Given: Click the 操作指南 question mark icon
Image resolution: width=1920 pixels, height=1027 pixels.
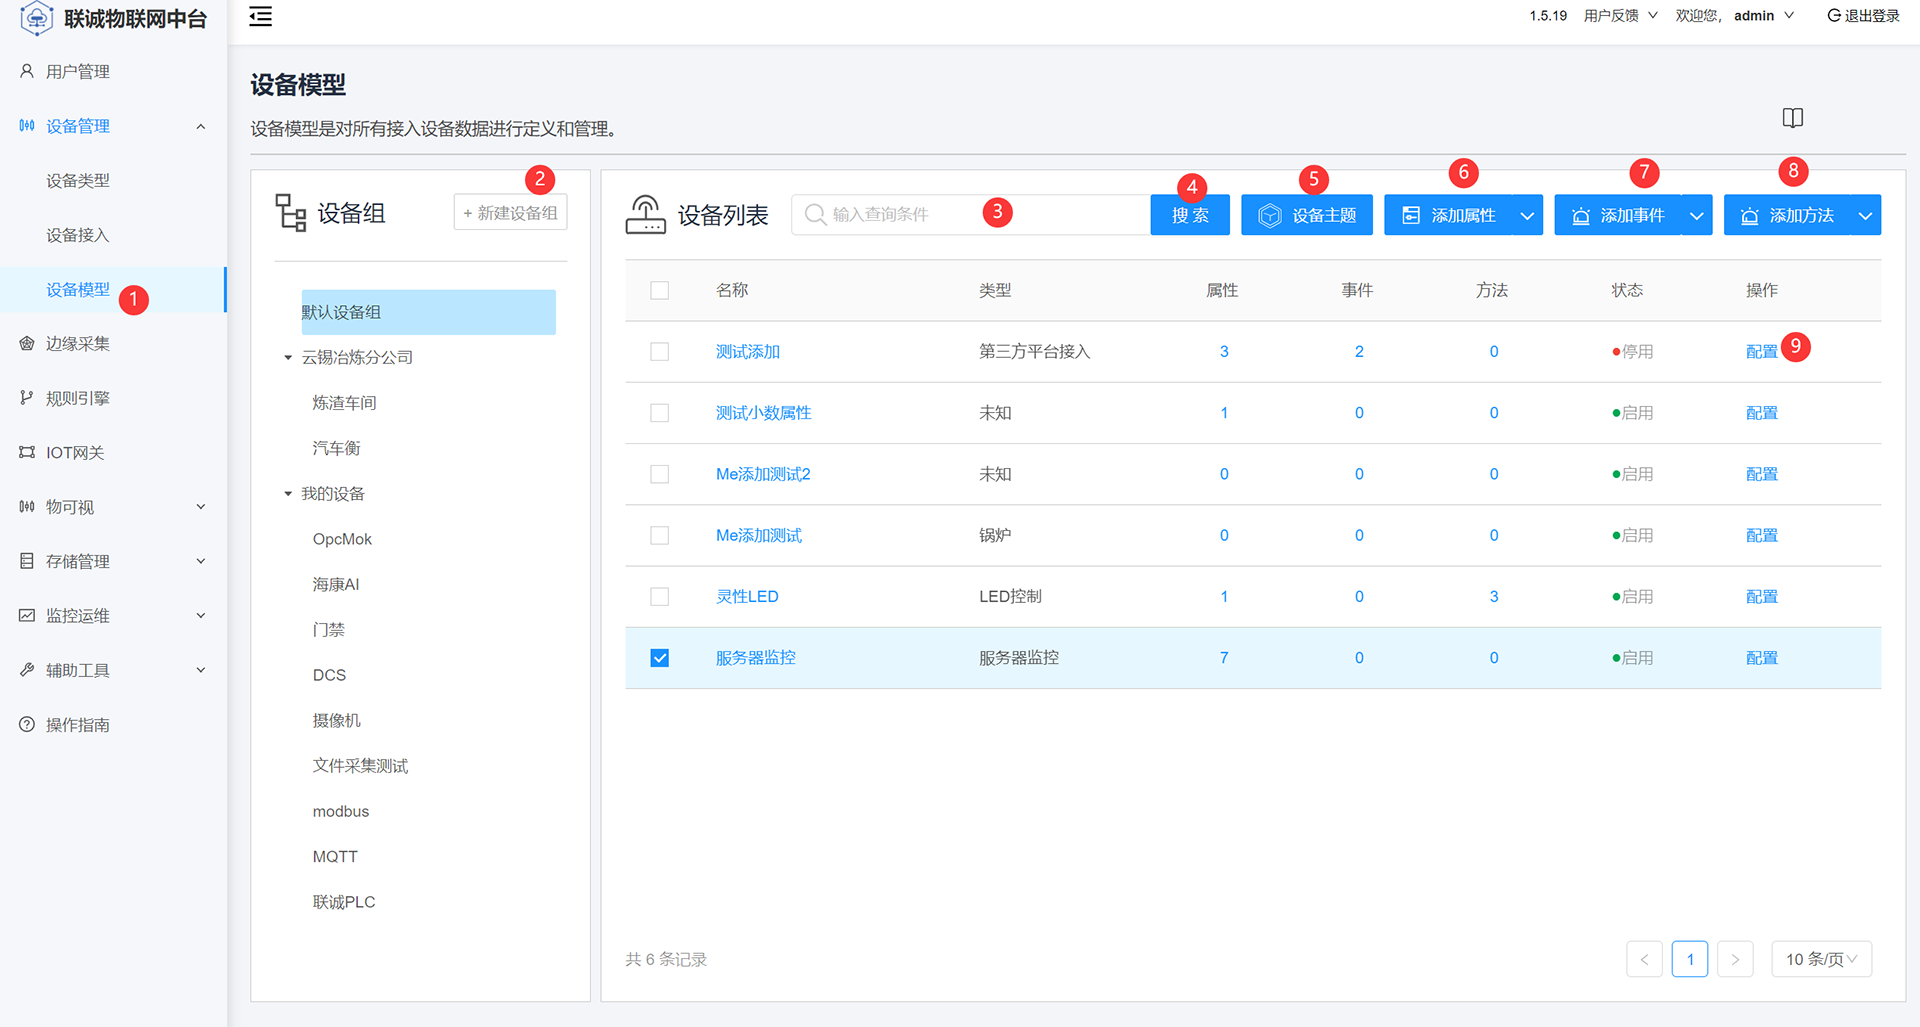Looking at the screenshot, I should point(27,724).
